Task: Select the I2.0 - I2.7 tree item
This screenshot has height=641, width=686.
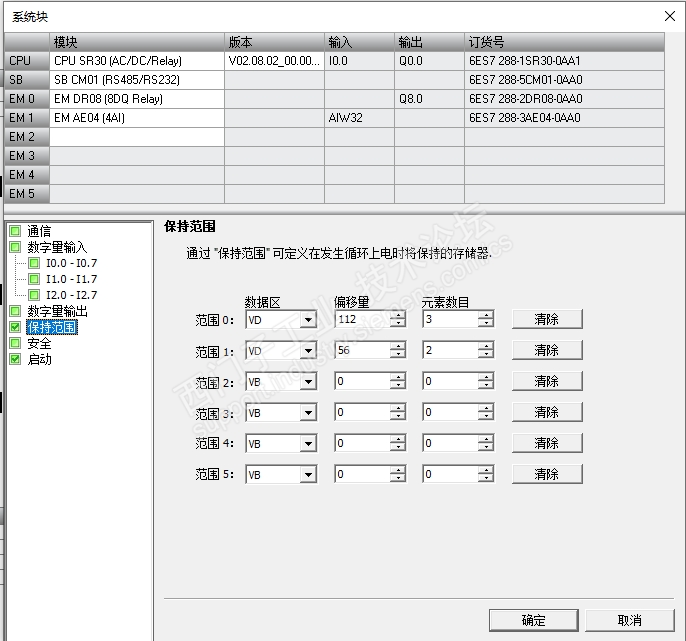Action: tap(72, 295)
